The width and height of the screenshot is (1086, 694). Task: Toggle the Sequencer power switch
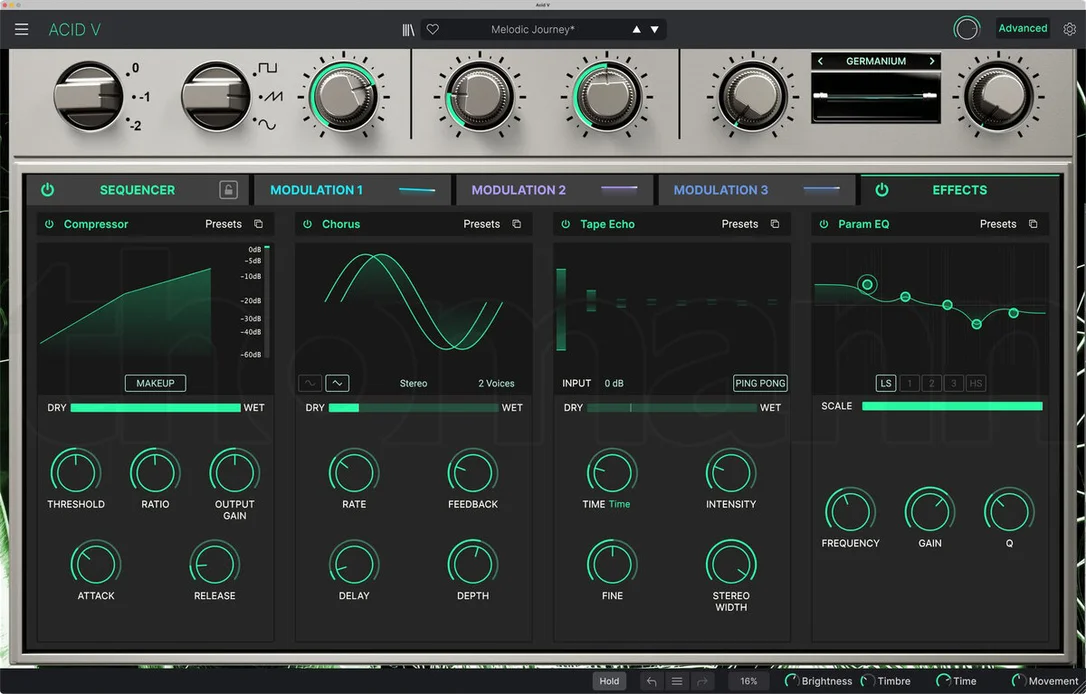click(x=47, y=190)
